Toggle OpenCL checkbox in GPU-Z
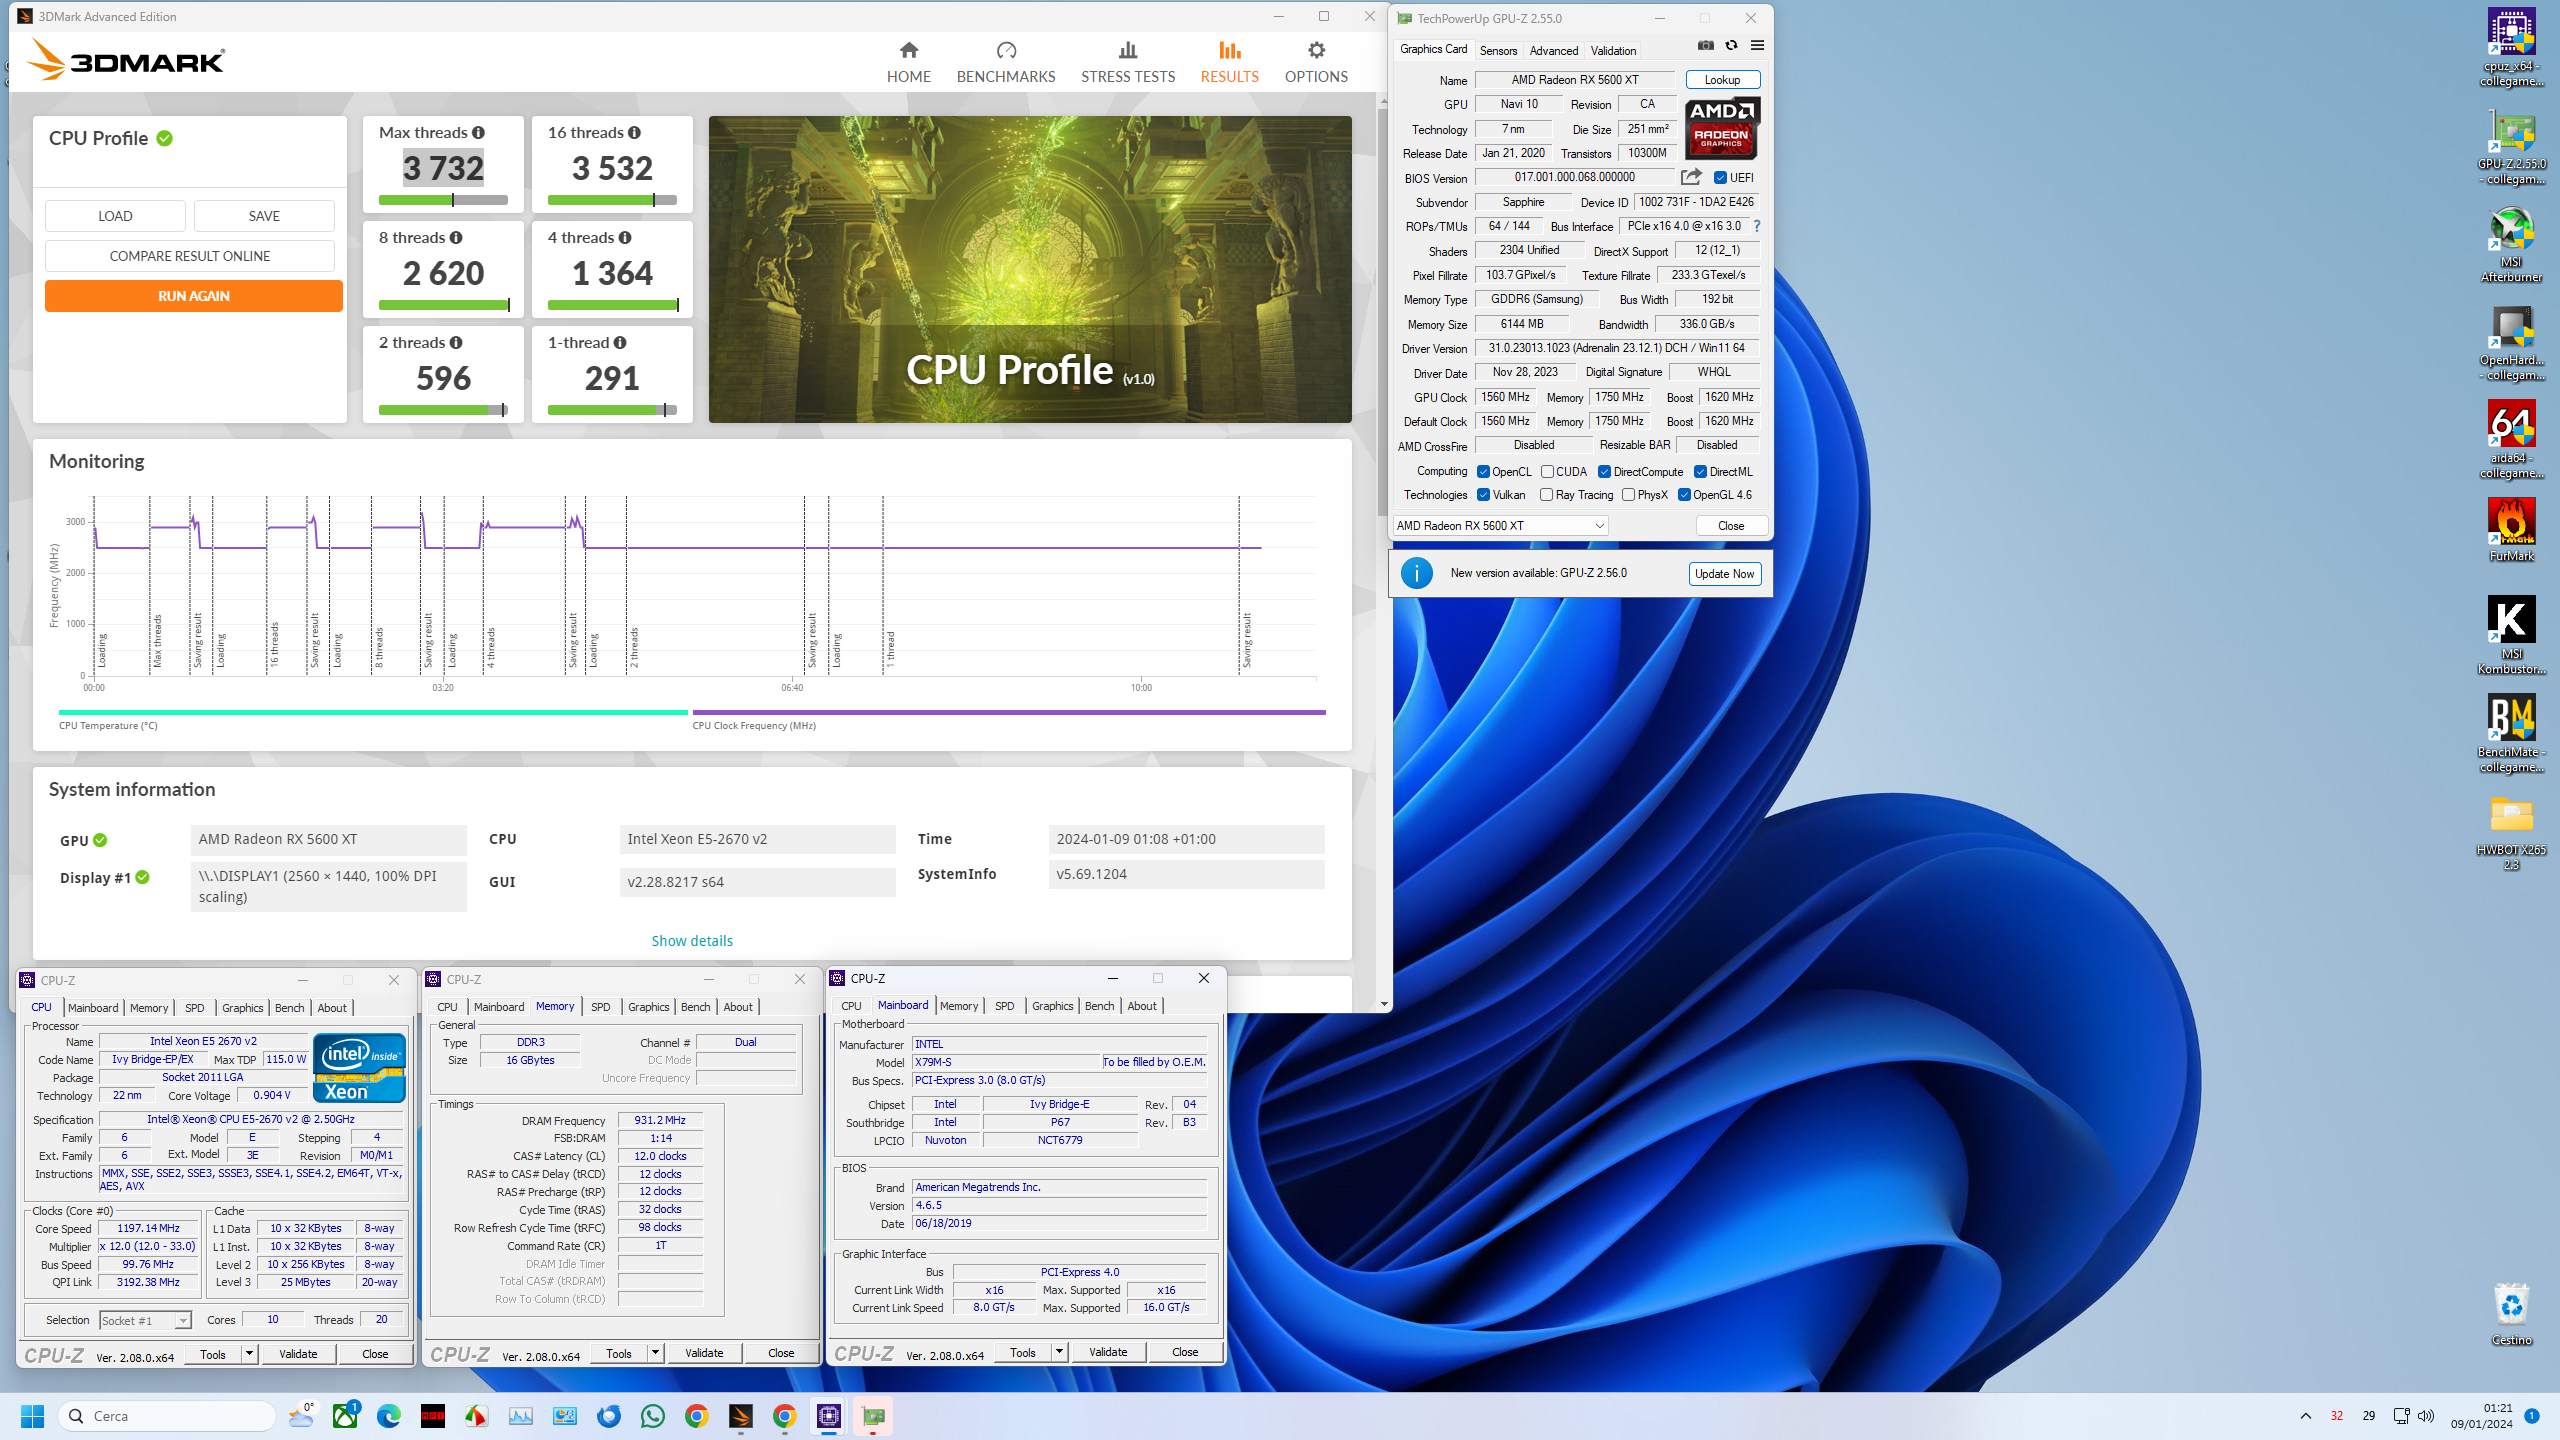The image size is (2560, 1440). pyautogui.click(x=1484, y=472)
